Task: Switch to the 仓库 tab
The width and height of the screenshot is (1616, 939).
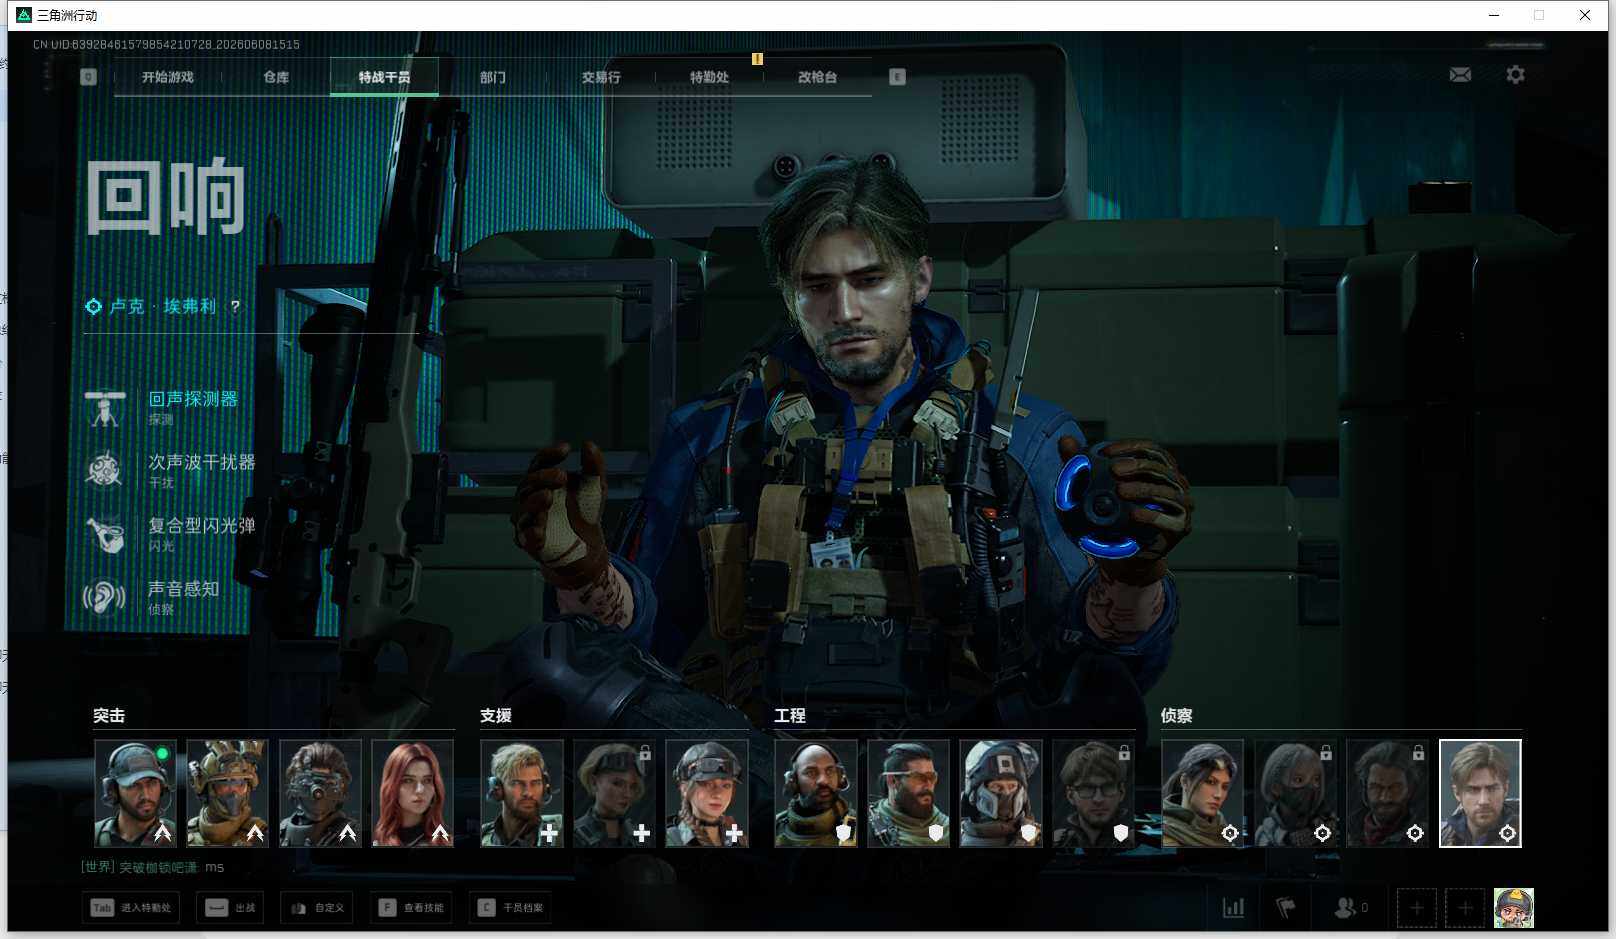Action: pyautogui.click(x=276, y=77)
